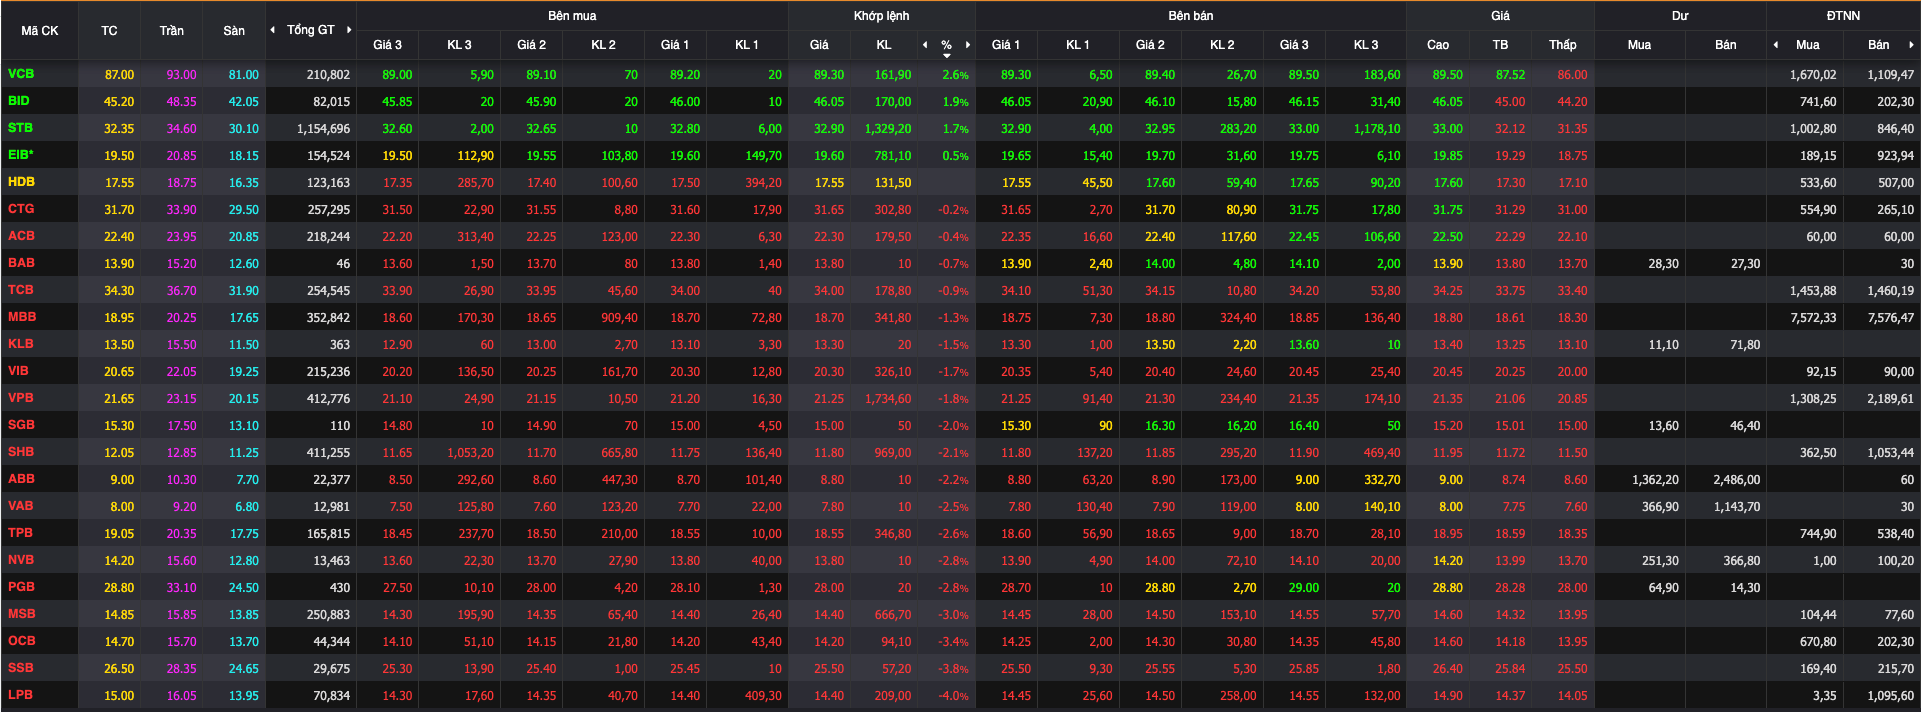1921x712 pixels.
Task: Click the Bên bán header group
Action: tap(1191, 16)
